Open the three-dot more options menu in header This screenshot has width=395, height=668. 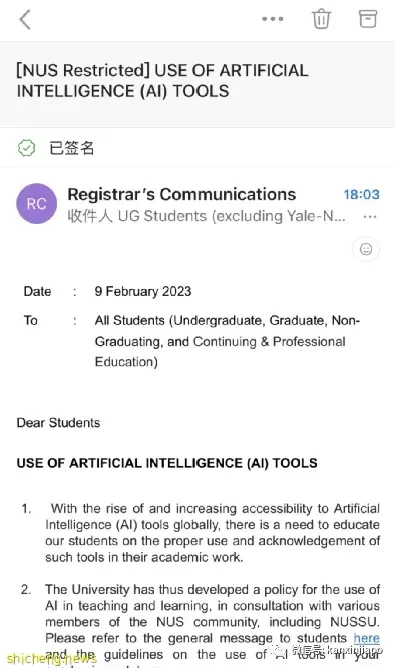click(273, 19)
